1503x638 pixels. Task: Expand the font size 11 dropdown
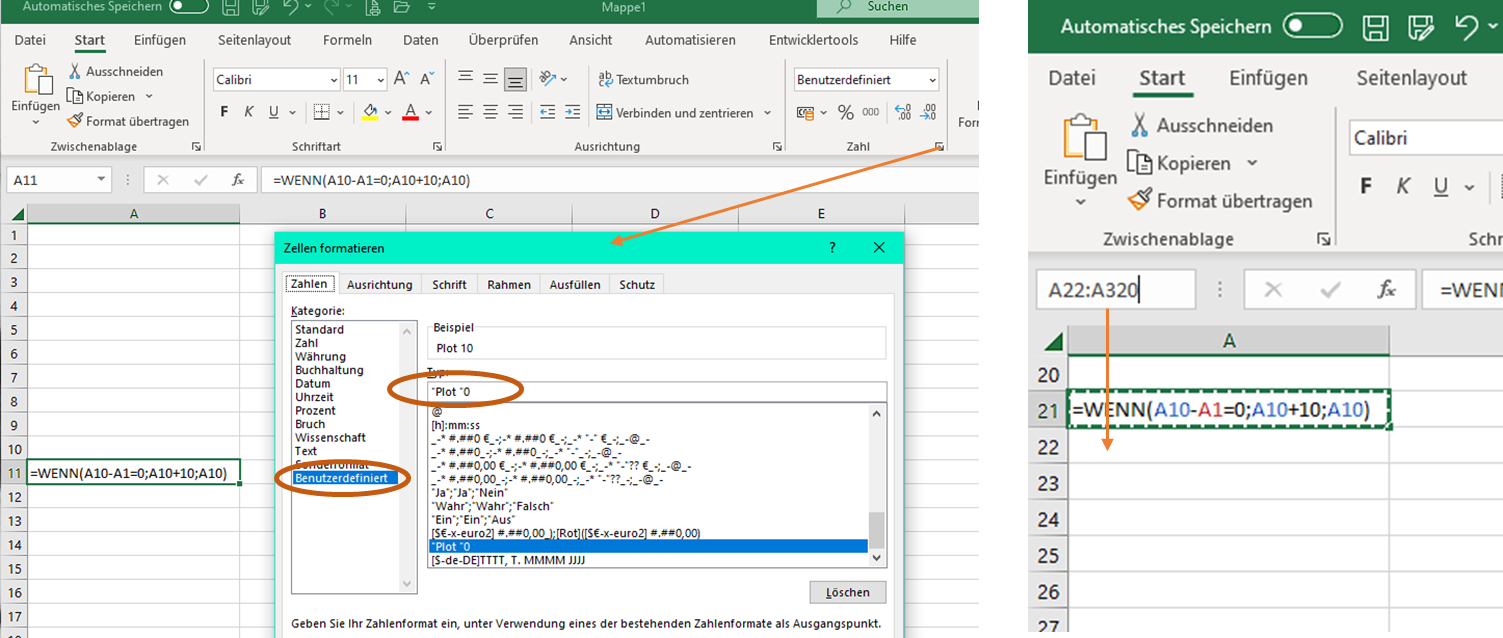coord(380,80)
